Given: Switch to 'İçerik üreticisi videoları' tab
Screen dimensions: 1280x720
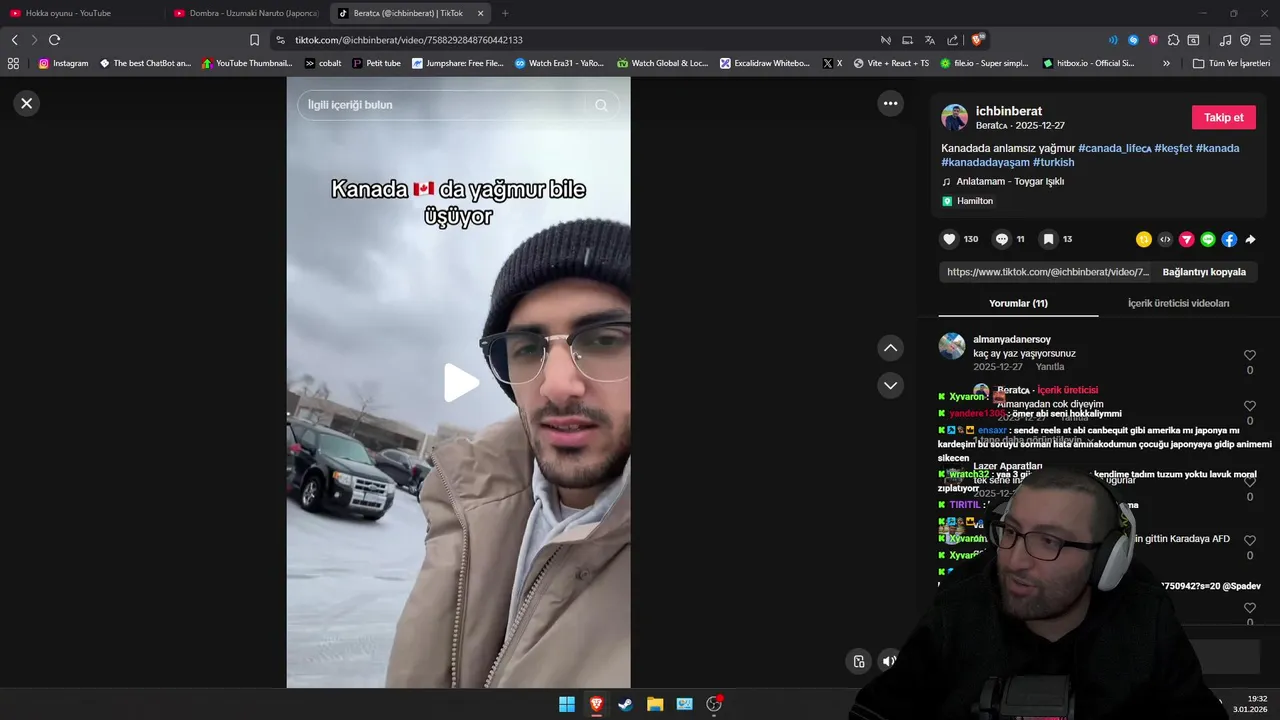Looking at the screenshot, I should [1178, 303].
